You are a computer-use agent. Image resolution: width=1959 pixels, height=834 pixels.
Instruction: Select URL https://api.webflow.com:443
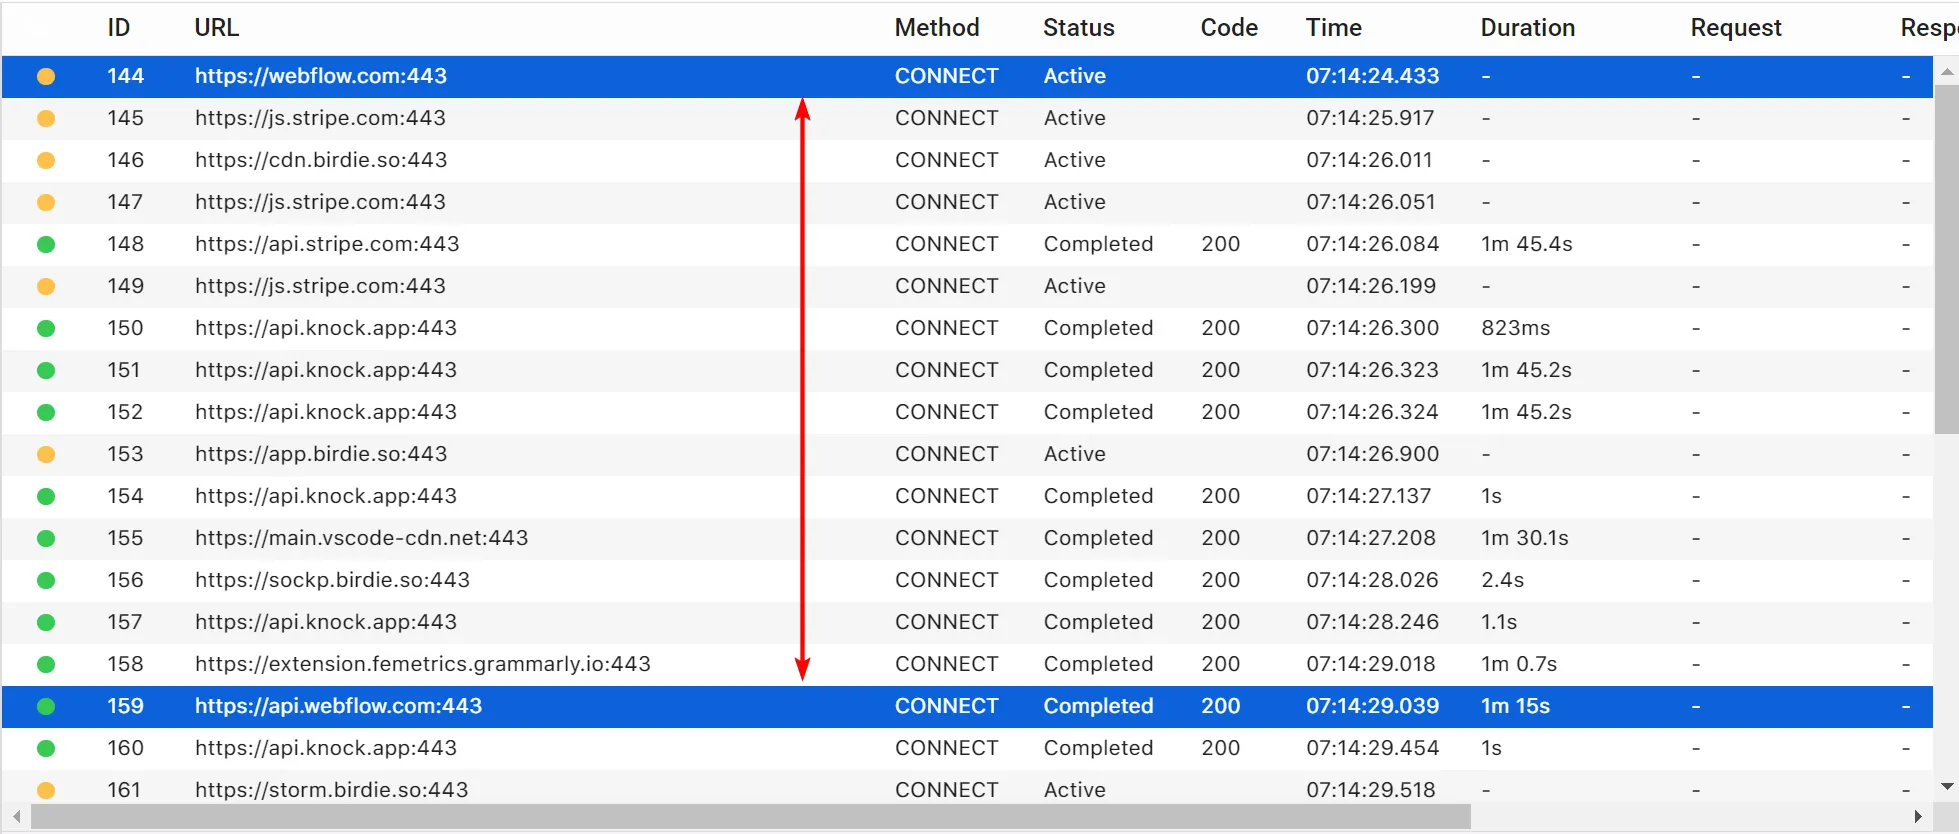tap(339, 706)
